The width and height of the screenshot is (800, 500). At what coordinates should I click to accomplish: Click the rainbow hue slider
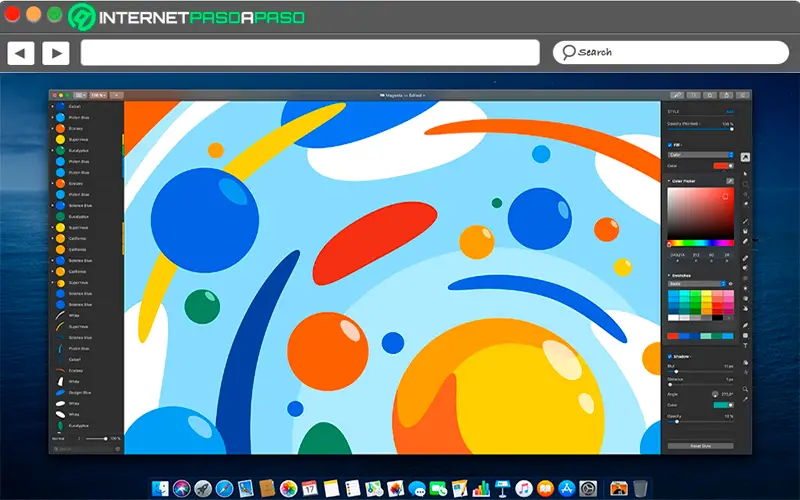pos(701,243)
